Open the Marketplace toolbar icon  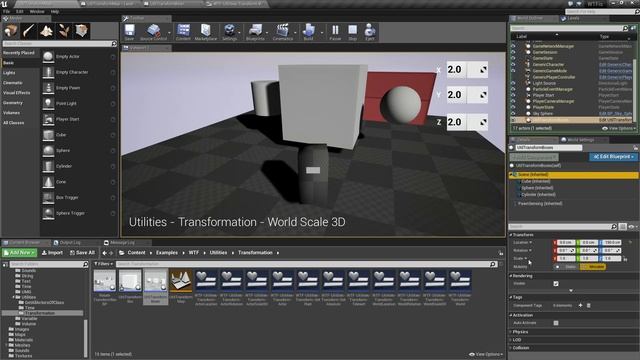pyautogui.click(x=206, y=32)
